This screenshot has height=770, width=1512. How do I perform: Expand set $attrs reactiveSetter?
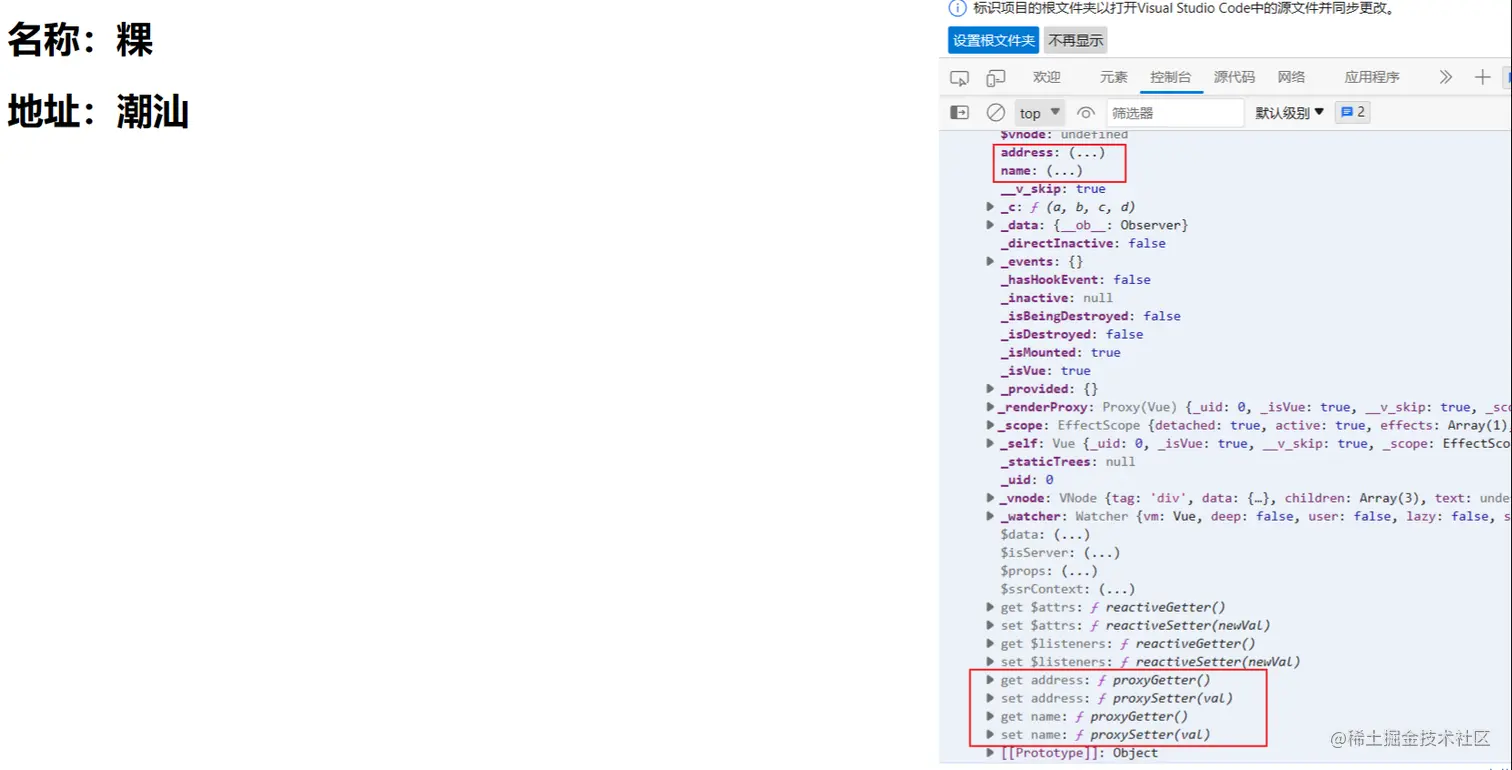[991, 625]
